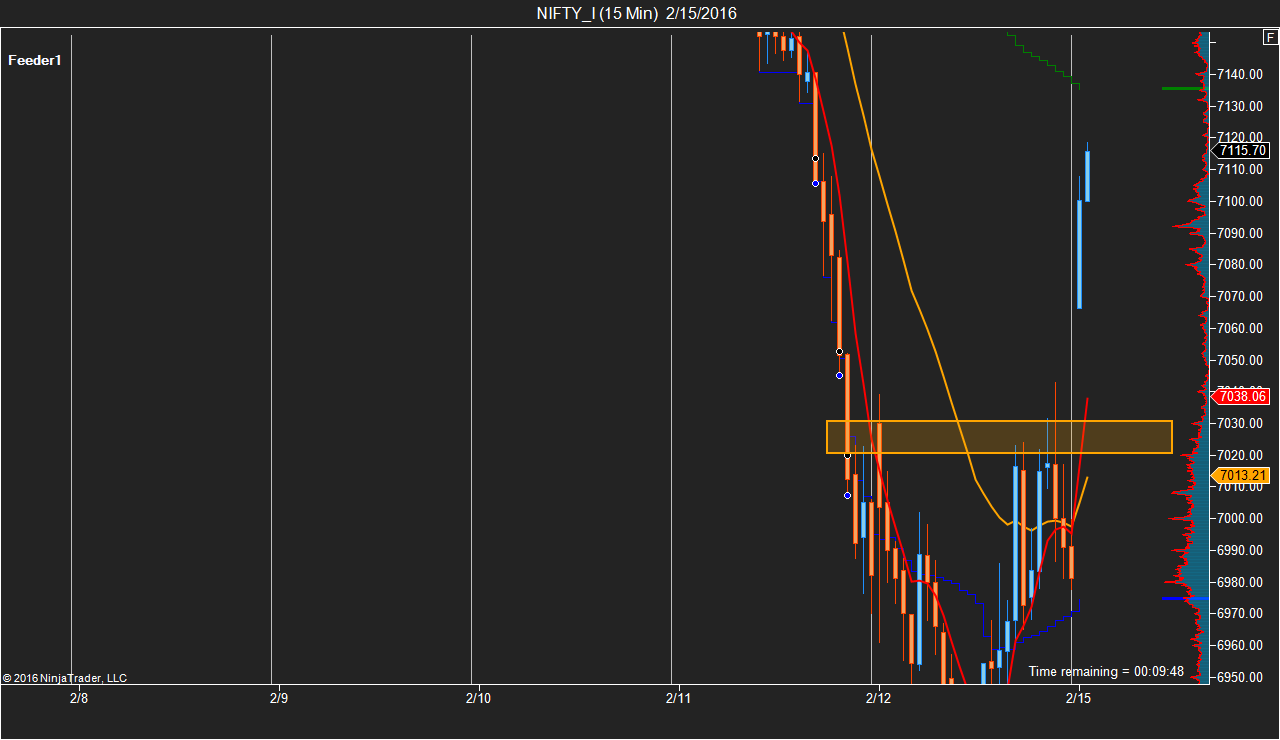
Task: Click the 7030.00 price axis label
Action: pyautogui.click(x=1240, y=423)
